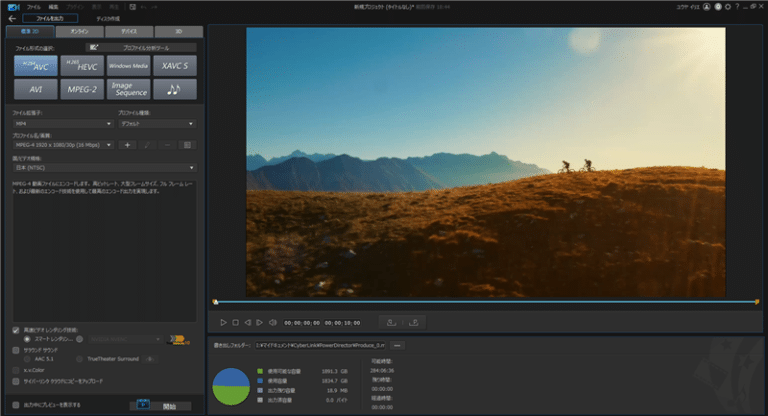Click the back arrow icon
Image resolution: width=768 pixels, height=416 pixels.
click(12, 18)
